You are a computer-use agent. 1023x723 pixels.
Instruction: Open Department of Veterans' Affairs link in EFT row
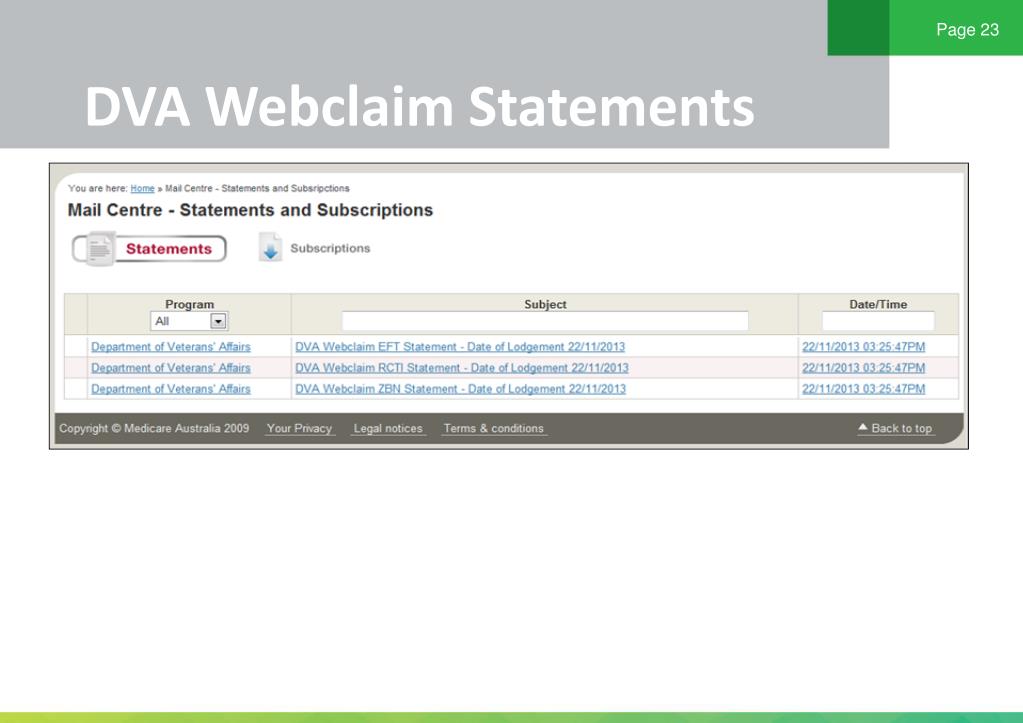click(171, 346)
